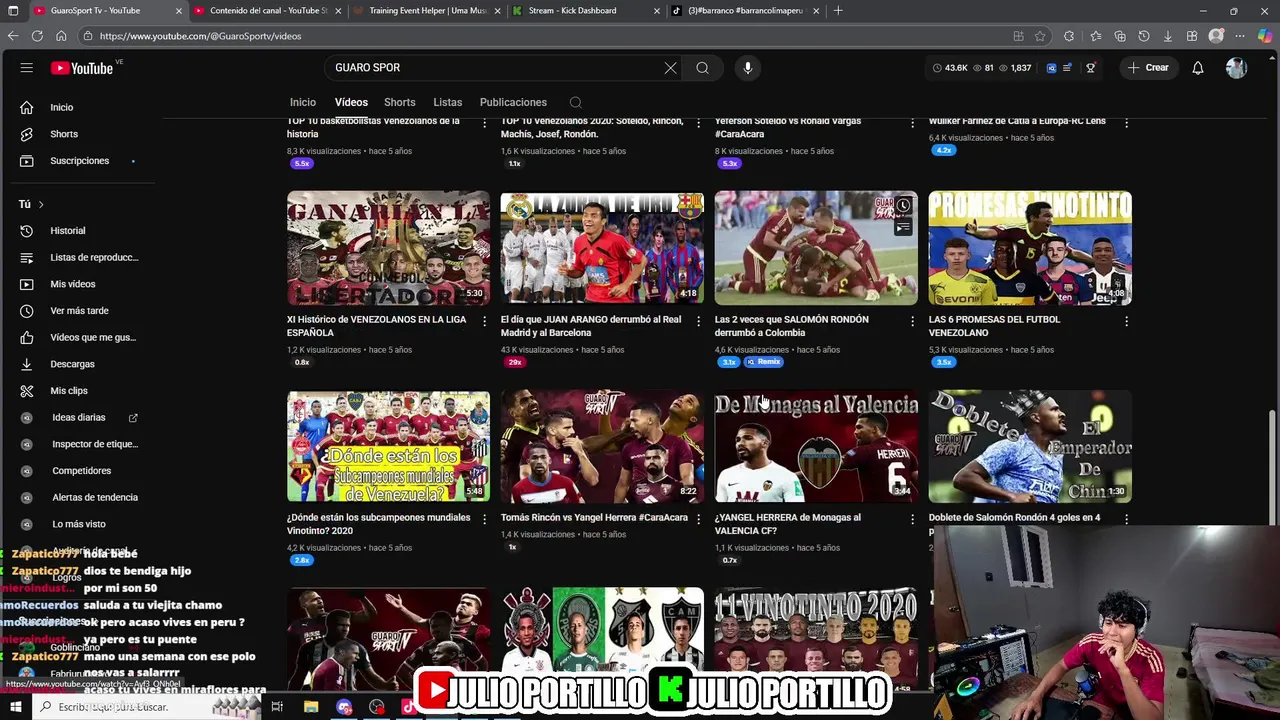
Task: Open browser History clock icon
Action: [1144, 36]
